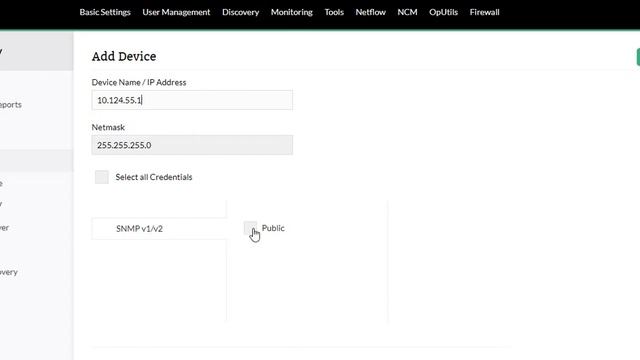Select the Tools menu item
The height and width of the screenshot is (360, 640).
[334, 12]
